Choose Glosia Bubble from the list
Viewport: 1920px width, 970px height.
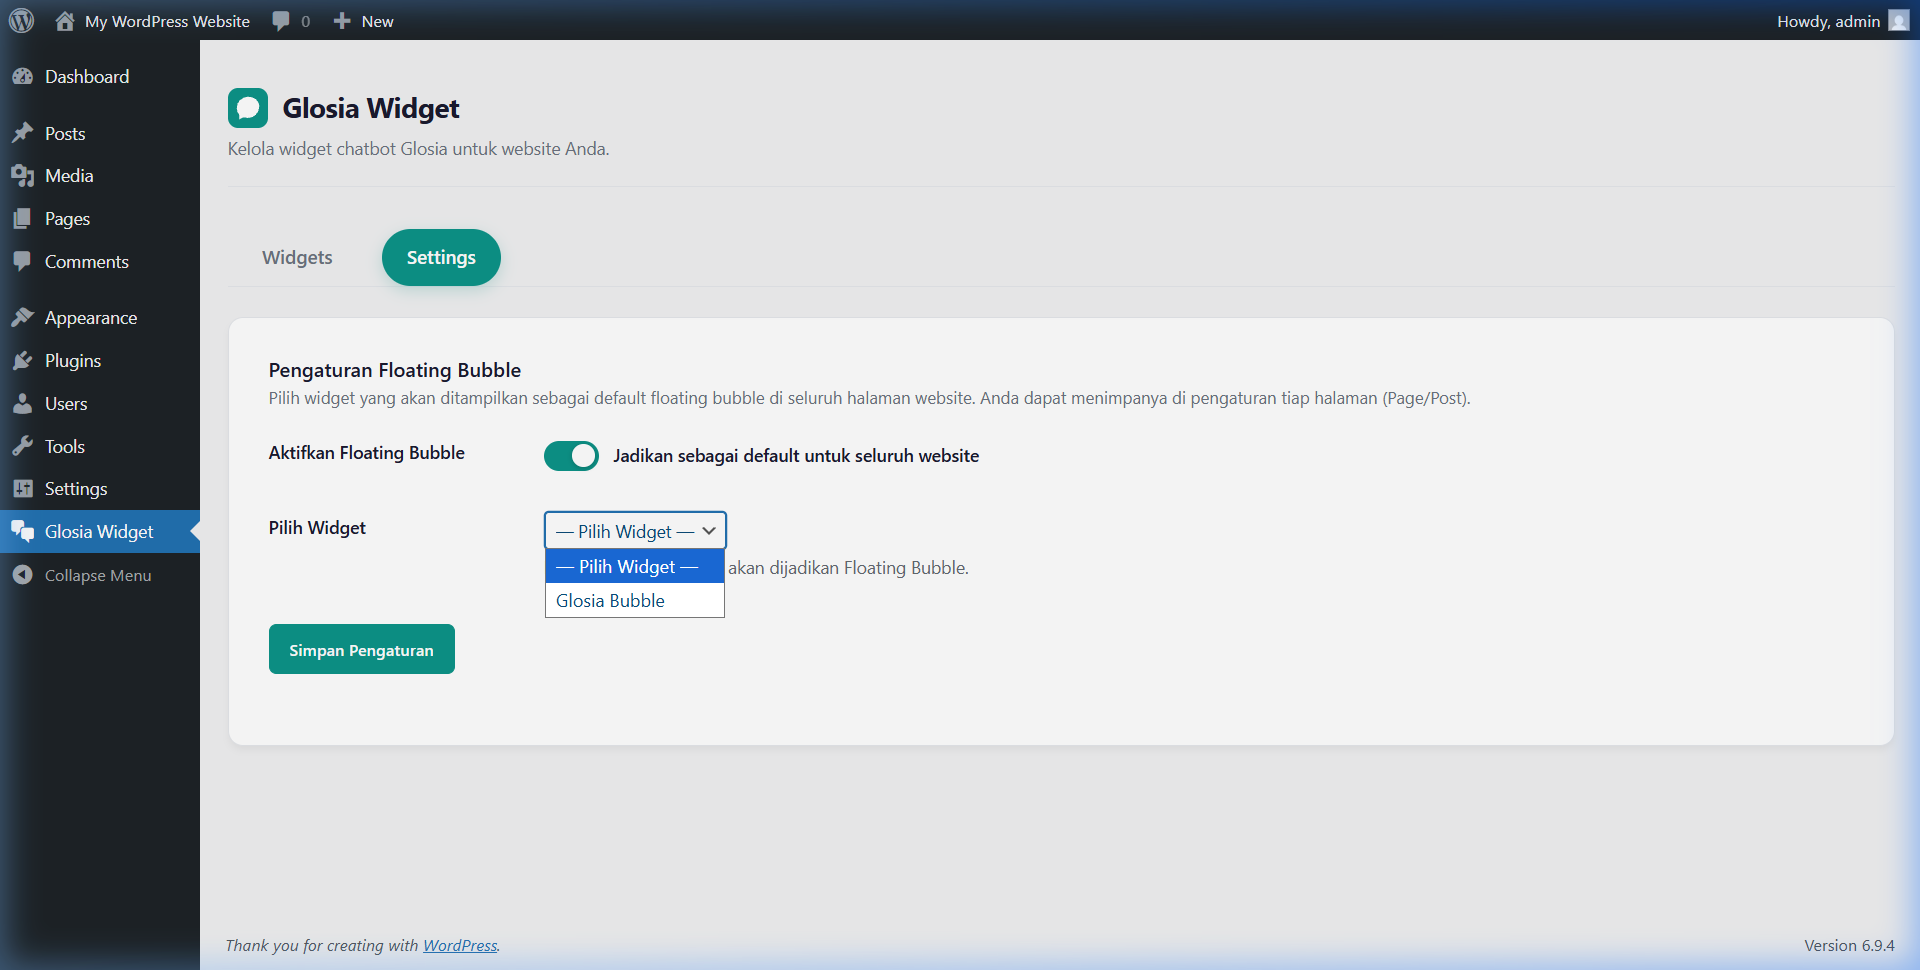click(x=635, y=601)
